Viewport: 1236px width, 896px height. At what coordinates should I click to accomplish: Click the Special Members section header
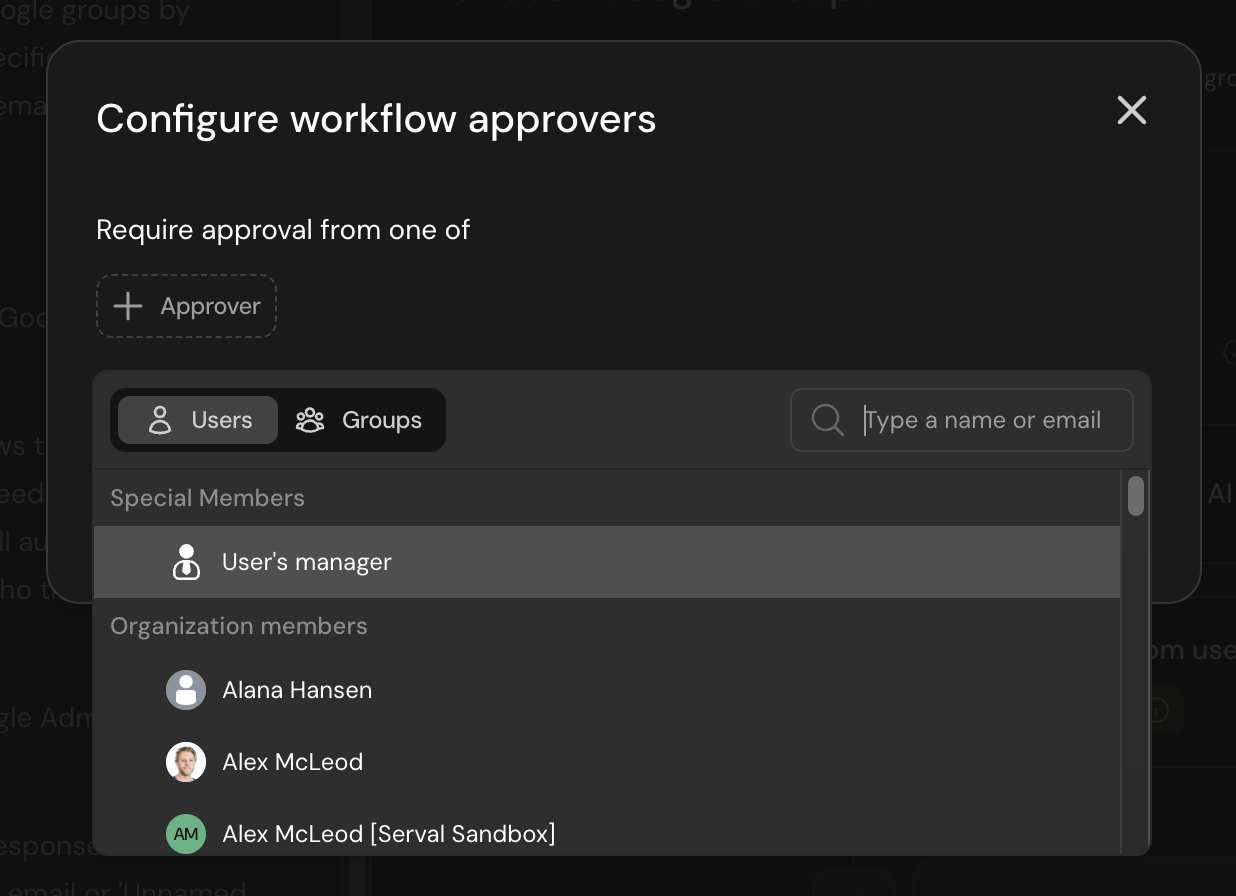(x=207, y=497)
